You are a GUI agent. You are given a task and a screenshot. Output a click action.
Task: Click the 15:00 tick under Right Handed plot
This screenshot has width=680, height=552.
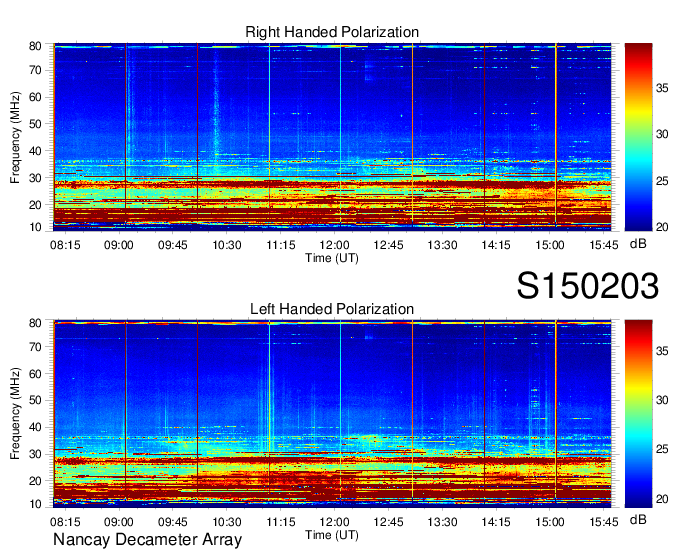[550, 245]
